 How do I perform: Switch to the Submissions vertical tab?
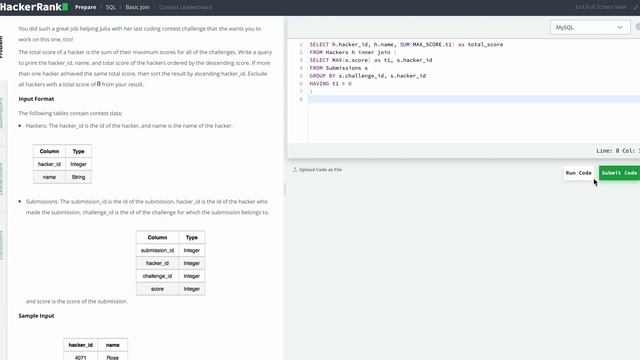tap(2, 113)
